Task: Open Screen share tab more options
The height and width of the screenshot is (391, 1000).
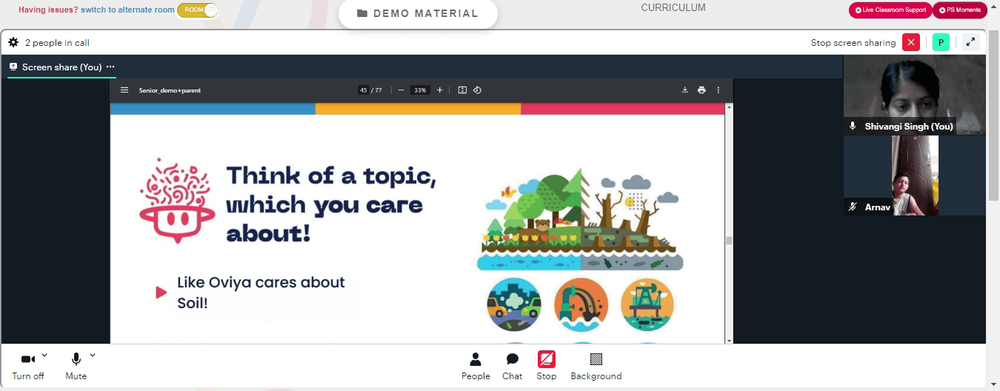Action: coord(110,67)
